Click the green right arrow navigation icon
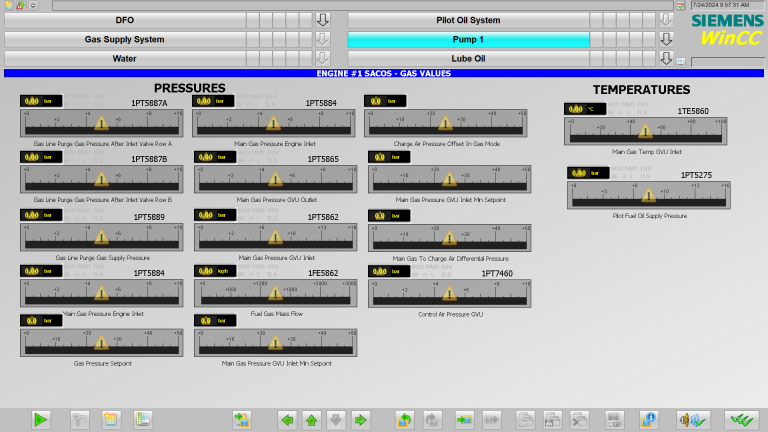Viewport: 768px width, 432px height. [361, 419]
